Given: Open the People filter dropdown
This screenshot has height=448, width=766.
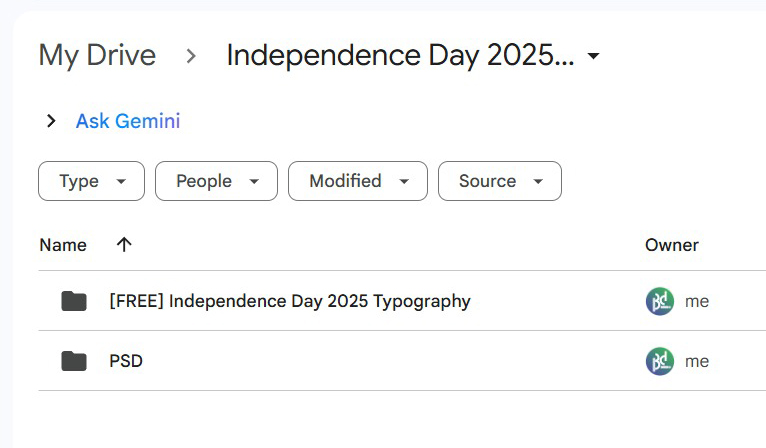Looking at the screenshot, I should 216,181.
